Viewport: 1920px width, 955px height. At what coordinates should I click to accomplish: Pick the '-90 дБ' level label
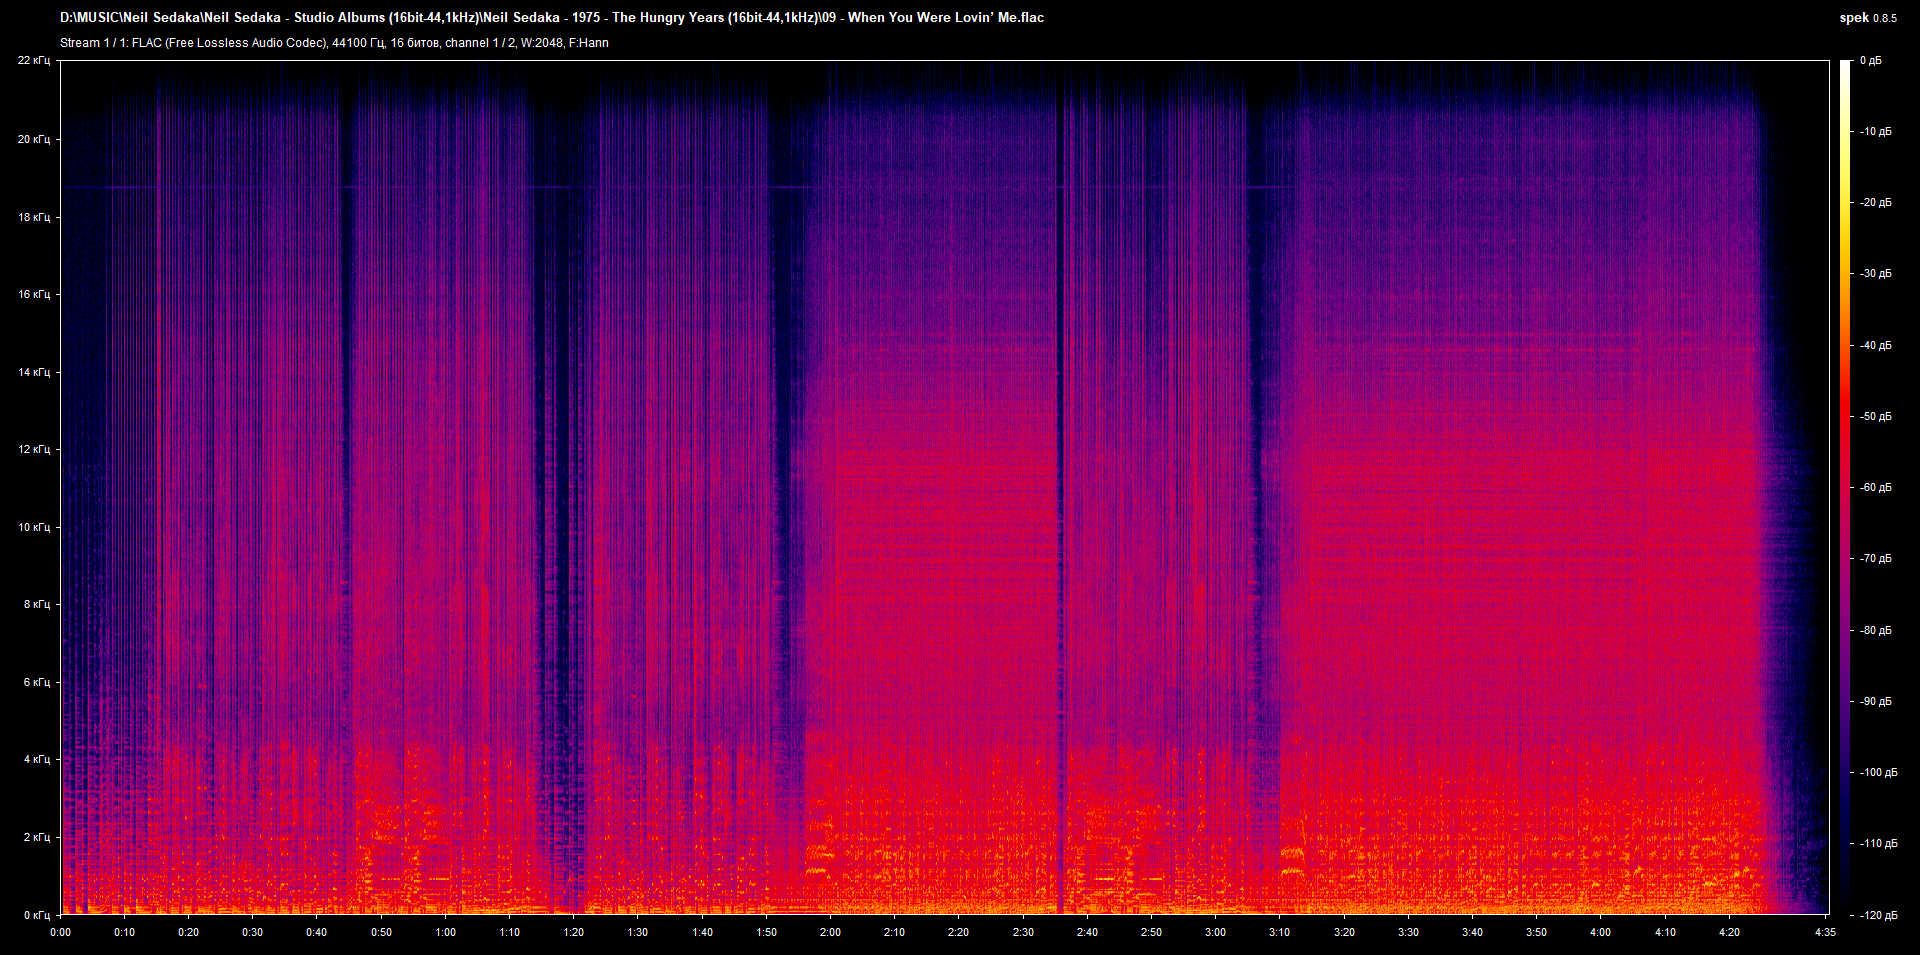[x=1876, y=702]
